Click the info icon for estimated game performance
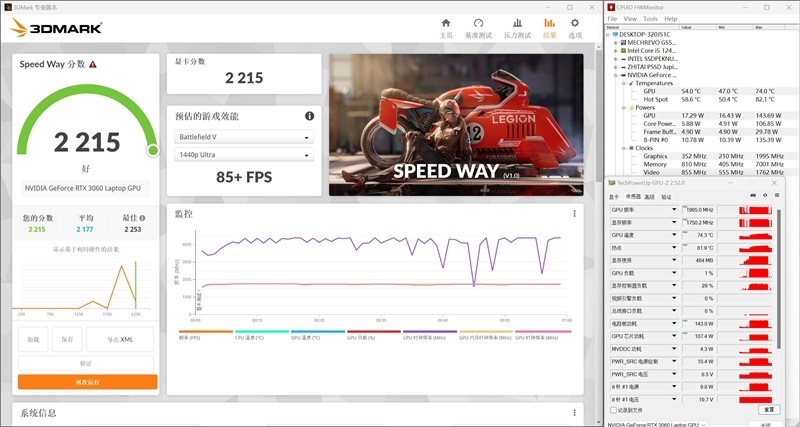The width and height of the screenshot is (800, 427). tap(309, 116)
